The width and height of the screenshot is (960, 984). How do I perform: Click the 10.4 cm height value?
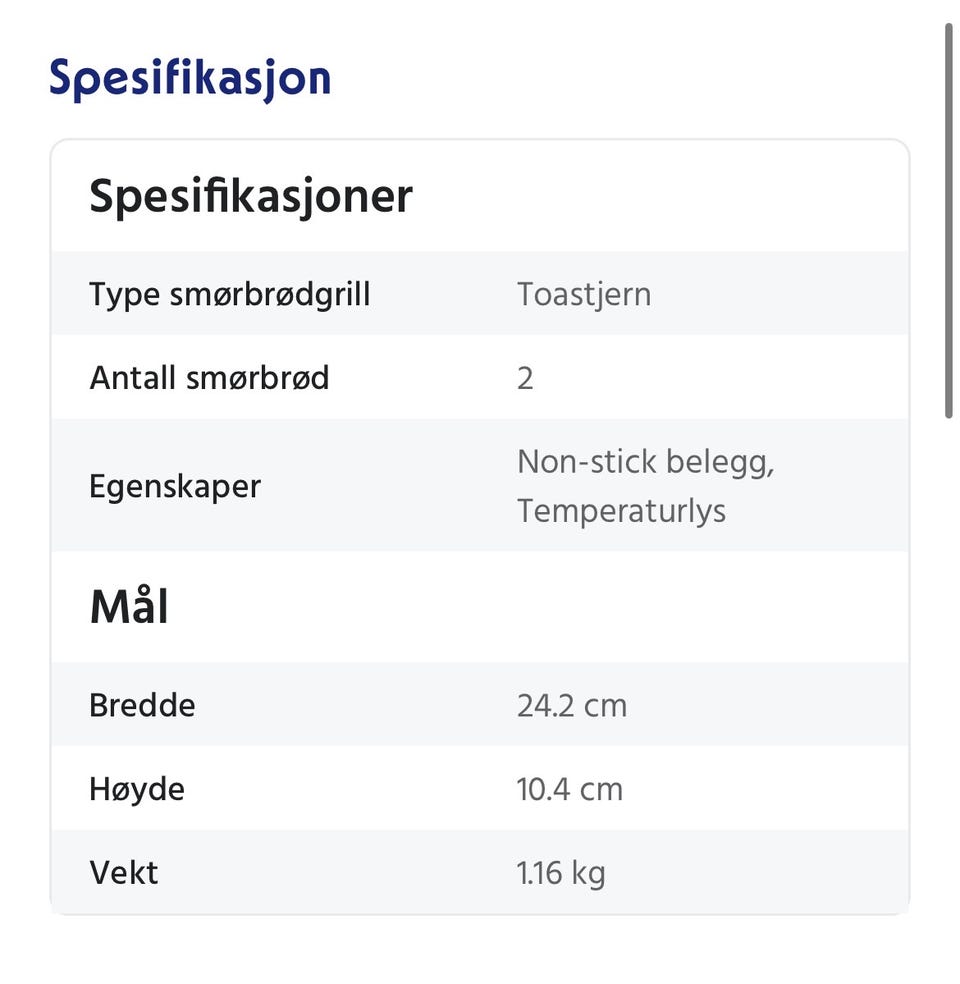point(569,789)
